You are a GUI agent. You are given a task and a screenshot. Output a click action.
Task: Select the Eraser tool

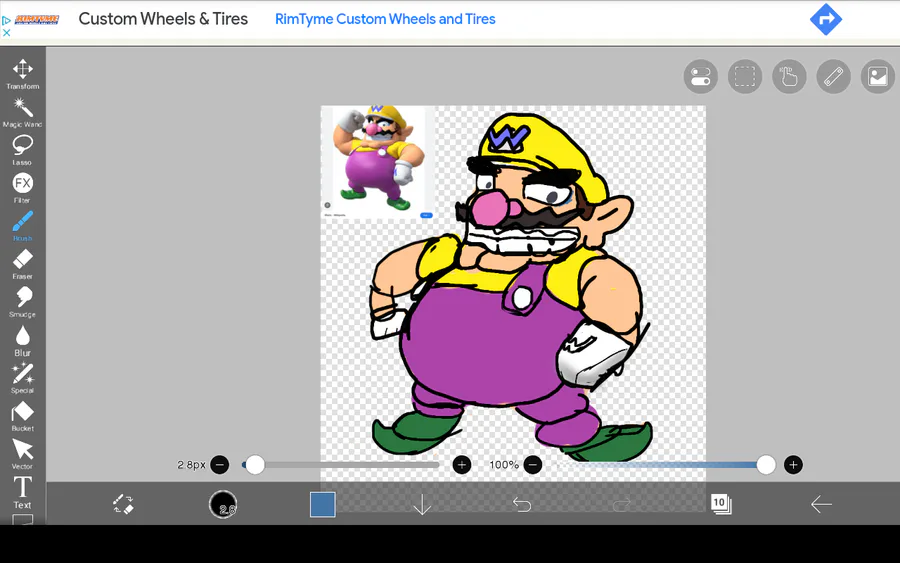22,265
